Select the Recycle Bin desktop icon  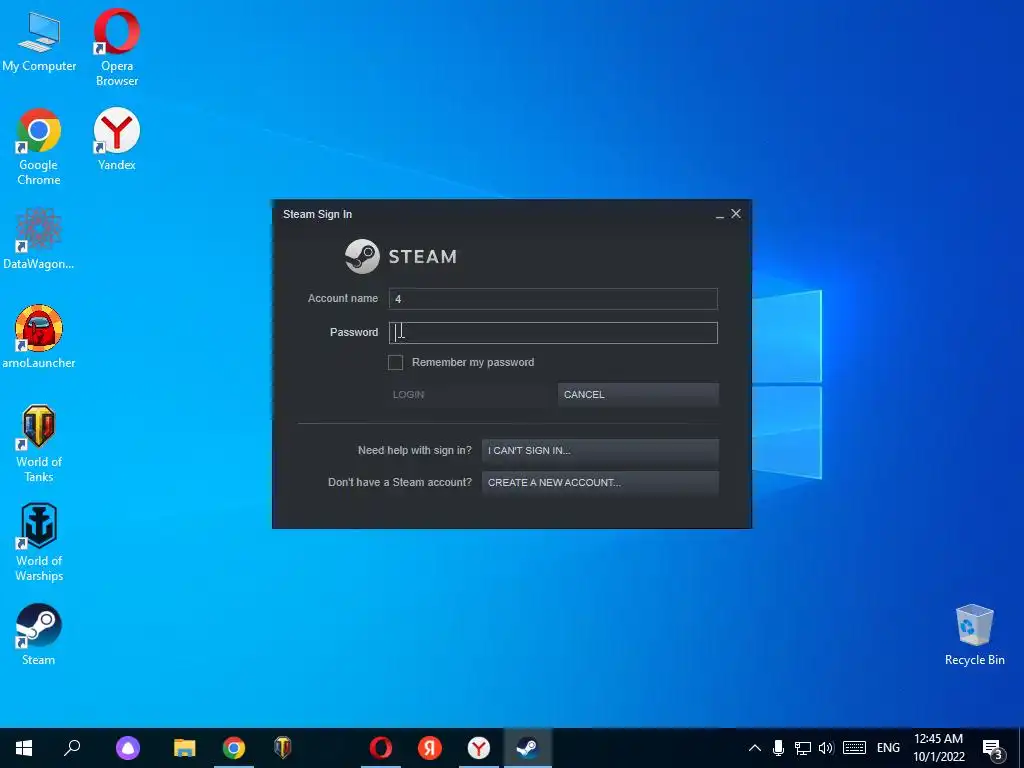974,635
